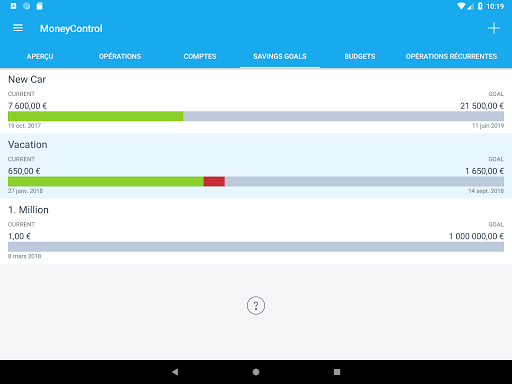This screenshot has width=512, height=384.
Task: Tap the Android back button
Action: [175, 372]
